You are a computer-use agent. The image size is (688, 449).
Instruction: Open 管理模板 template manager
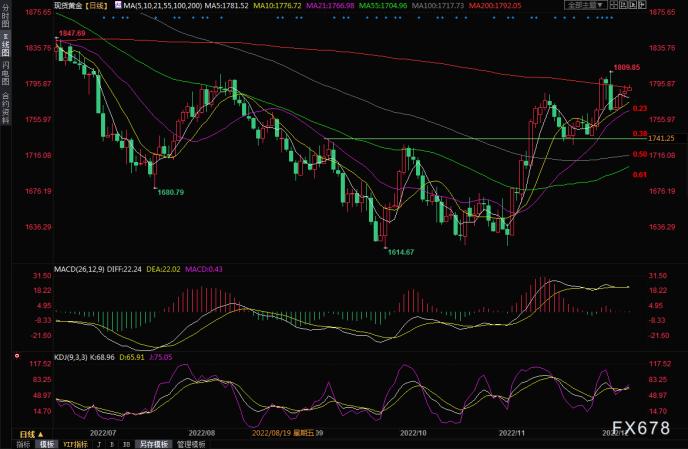pos(191,444)
